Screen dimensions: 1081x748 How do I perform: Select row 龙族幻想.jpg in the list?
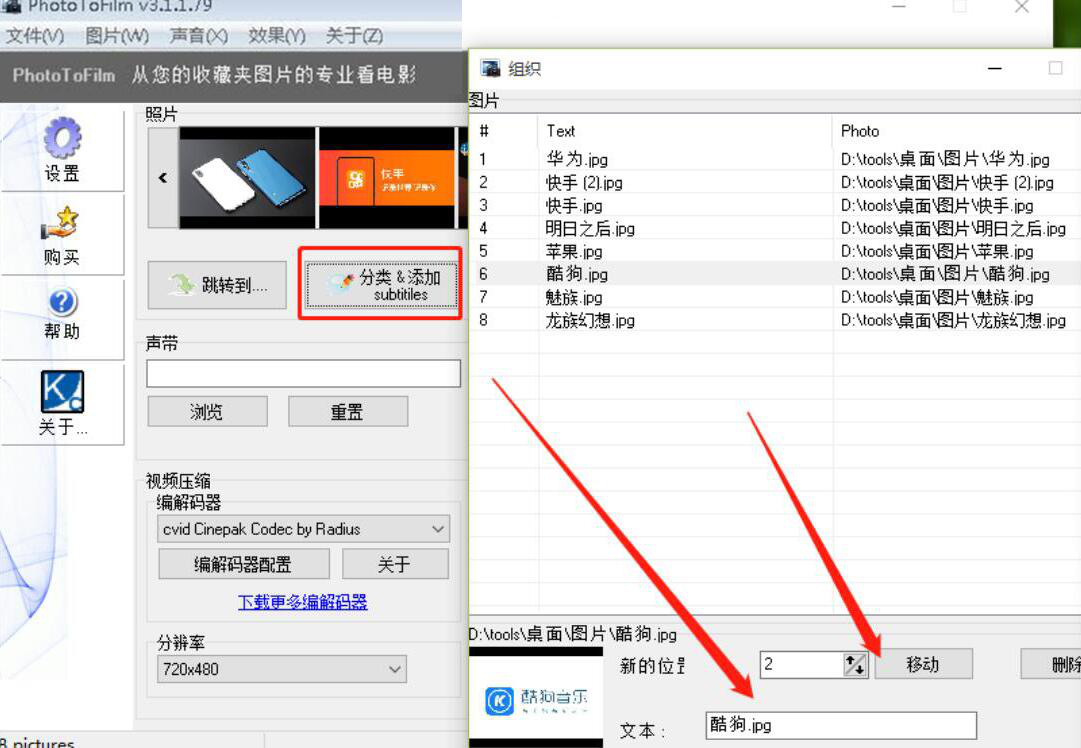pos(774,321)
